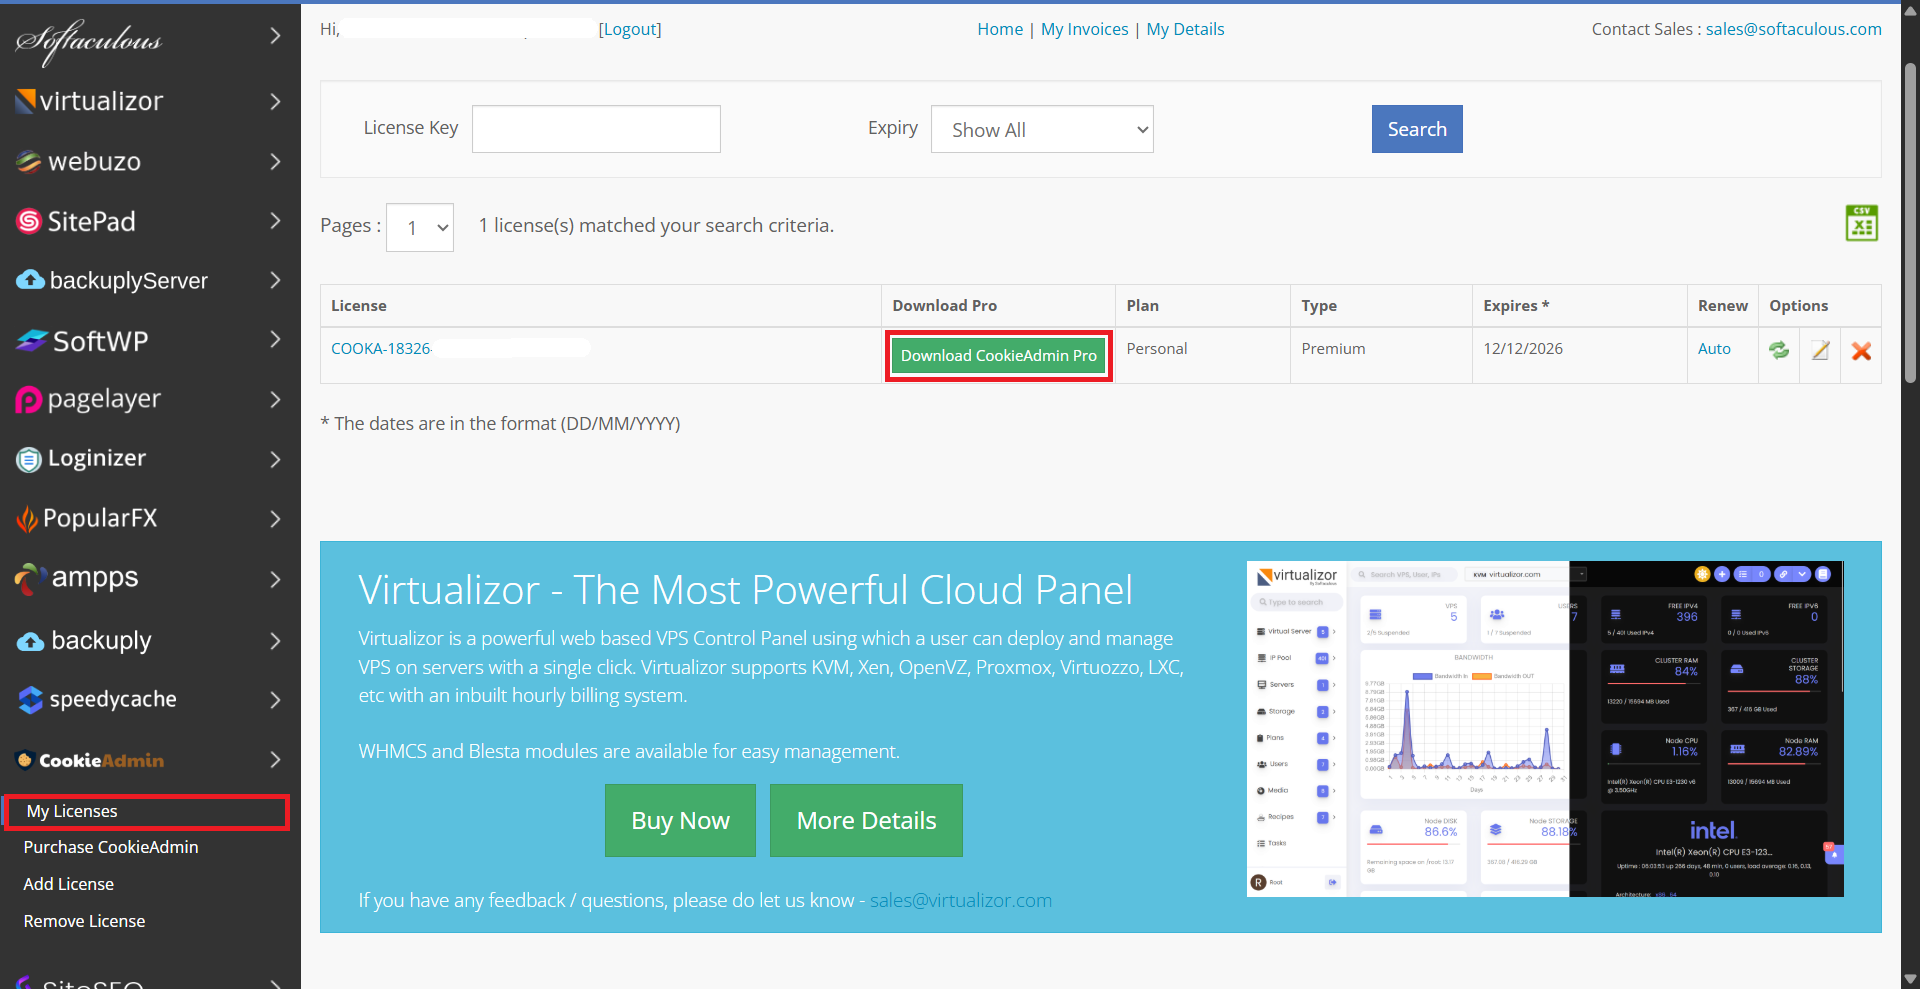Click the My Invoices link
Screen dimensions: 1920x989
point(1084,29)
